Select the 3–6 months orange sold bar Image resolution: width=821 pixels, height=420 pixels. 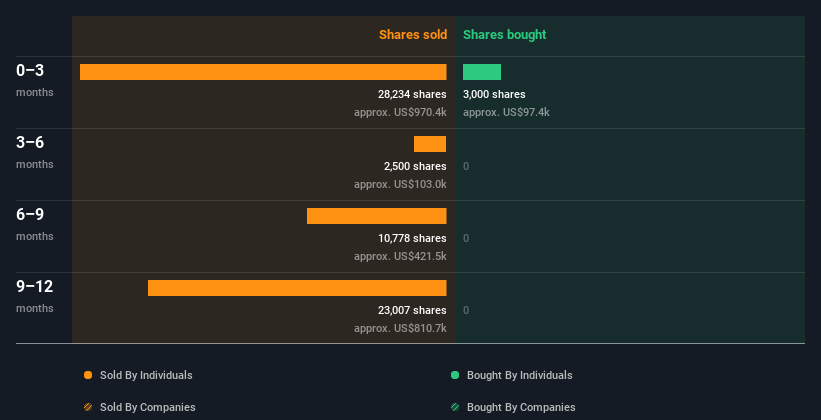coord(430,144)
